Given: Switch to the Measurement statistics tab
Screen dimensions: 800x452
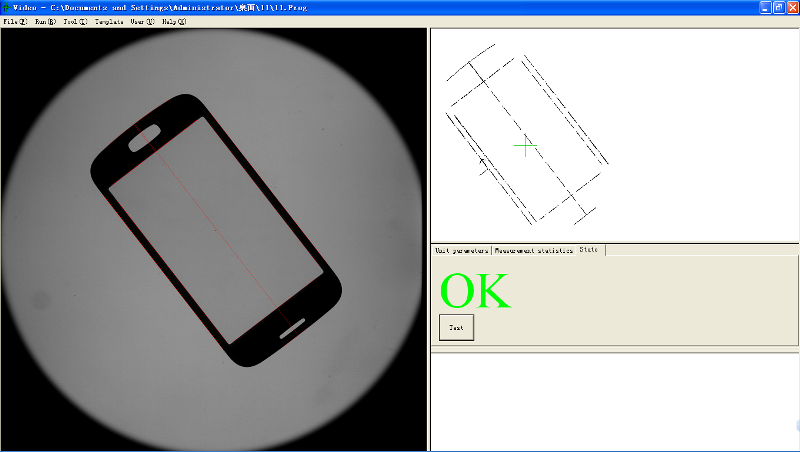Looking at the screenshot, I should [533, 250].
